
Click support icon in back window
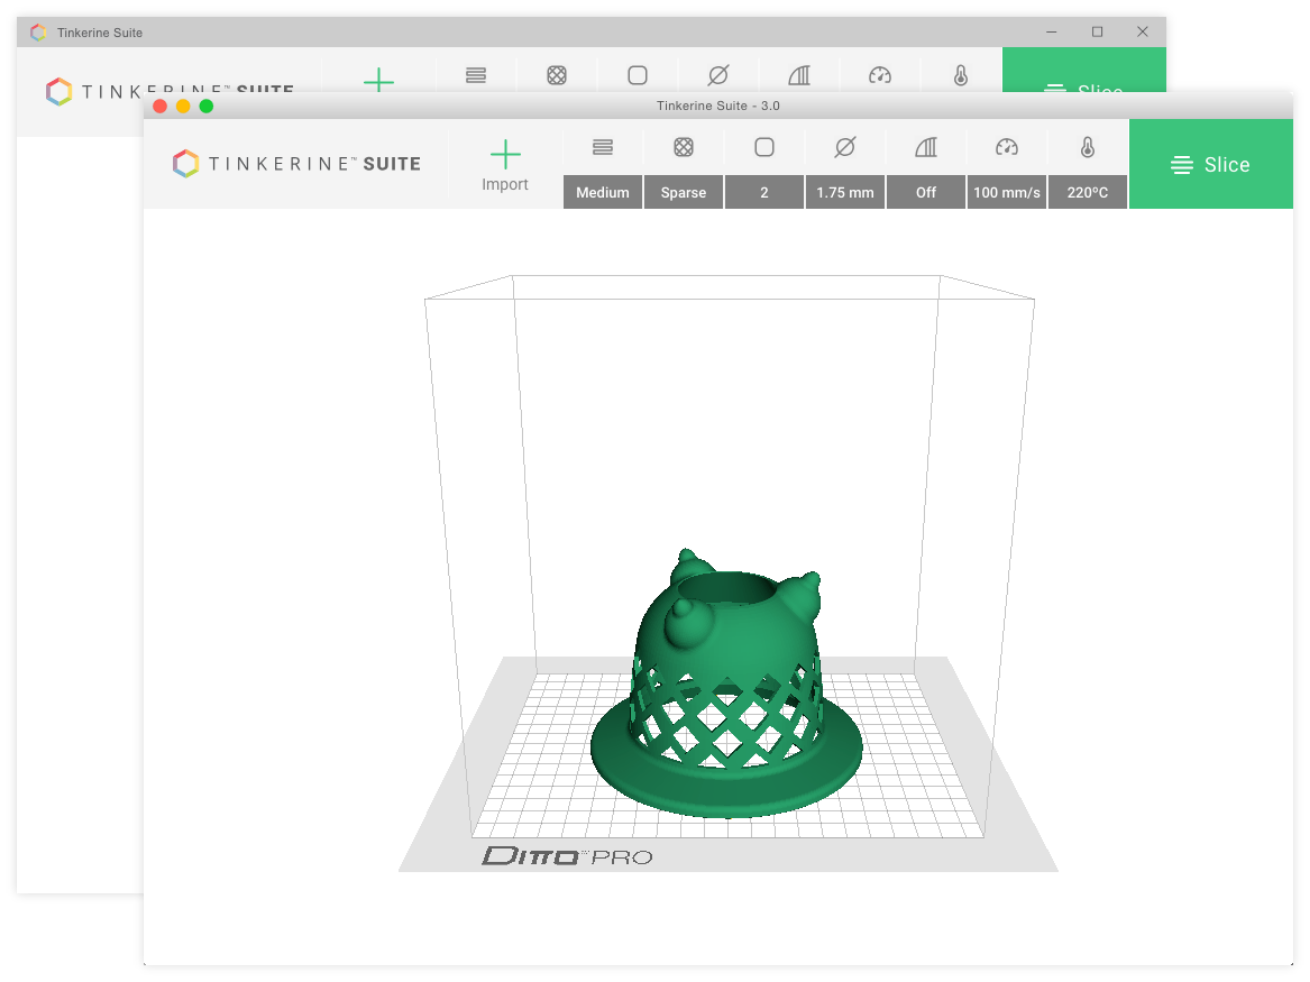click(x=799, y=75)
